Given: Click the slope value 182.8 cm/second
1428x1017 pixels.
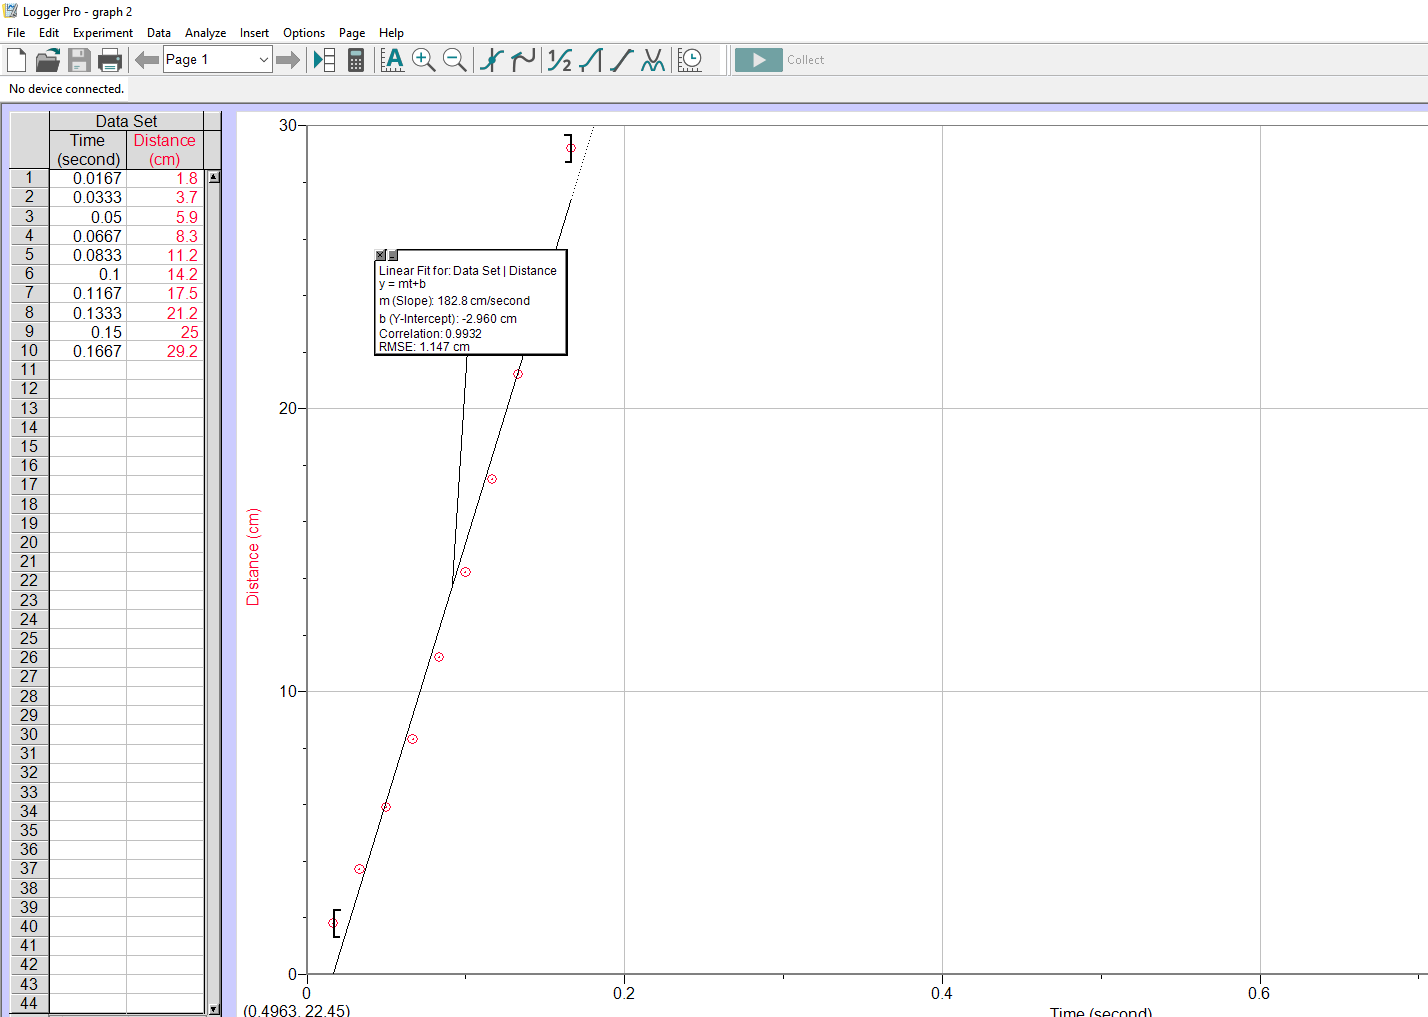Looking at the screenshot, I should click(x=484, y=301).
